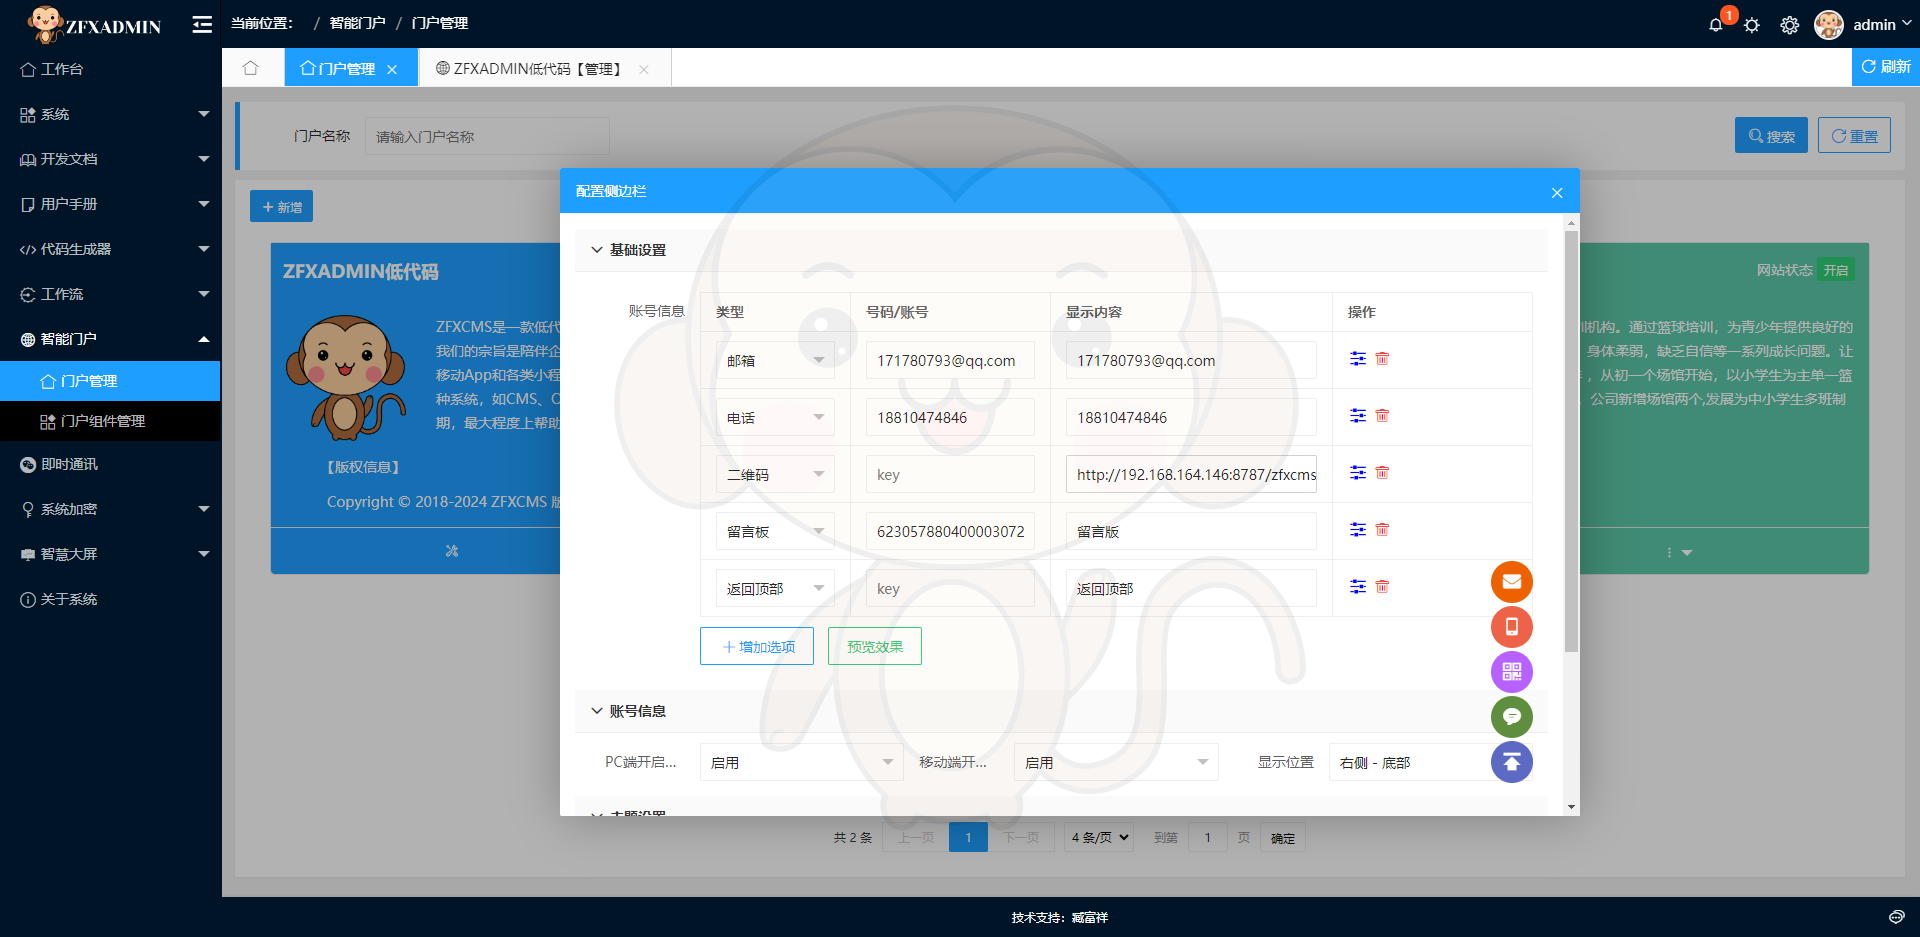The width and height of the screenshot is (1920, 937).
Task: Close the 门户管理 tab
Action: tap(392, 69)
